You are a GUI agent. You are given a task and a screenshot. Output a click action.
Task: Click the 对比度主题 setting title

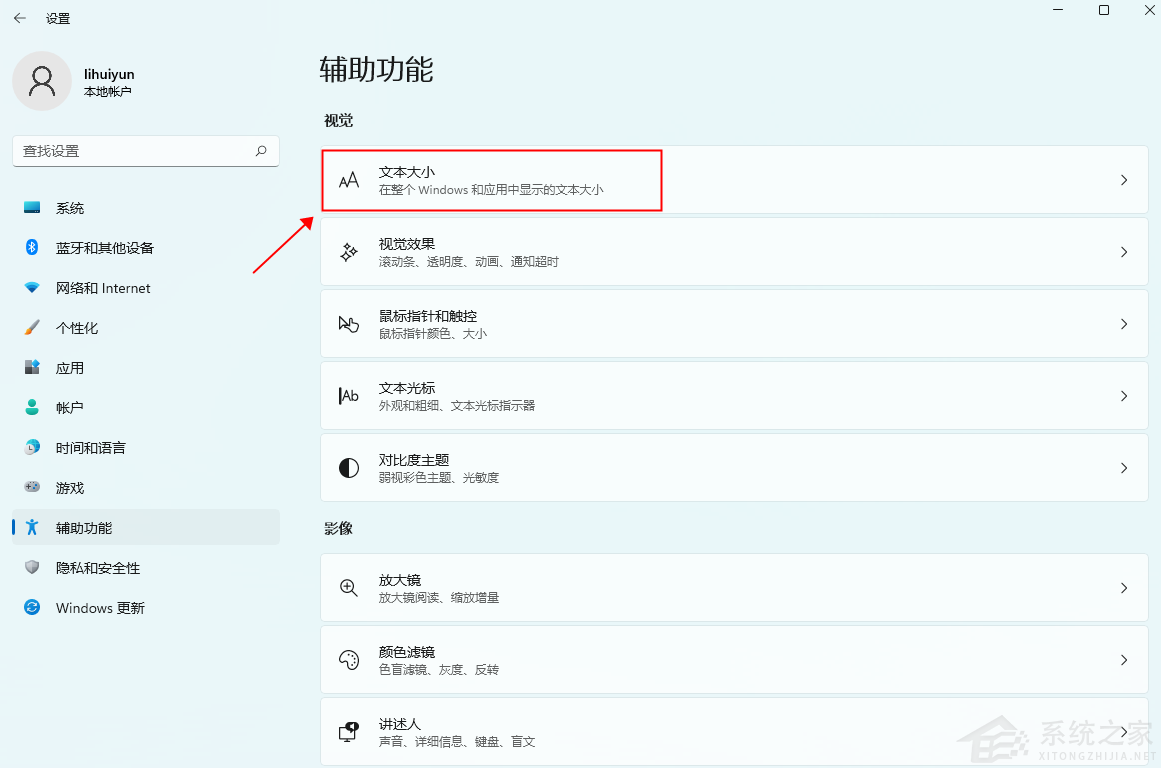[414, 460]
